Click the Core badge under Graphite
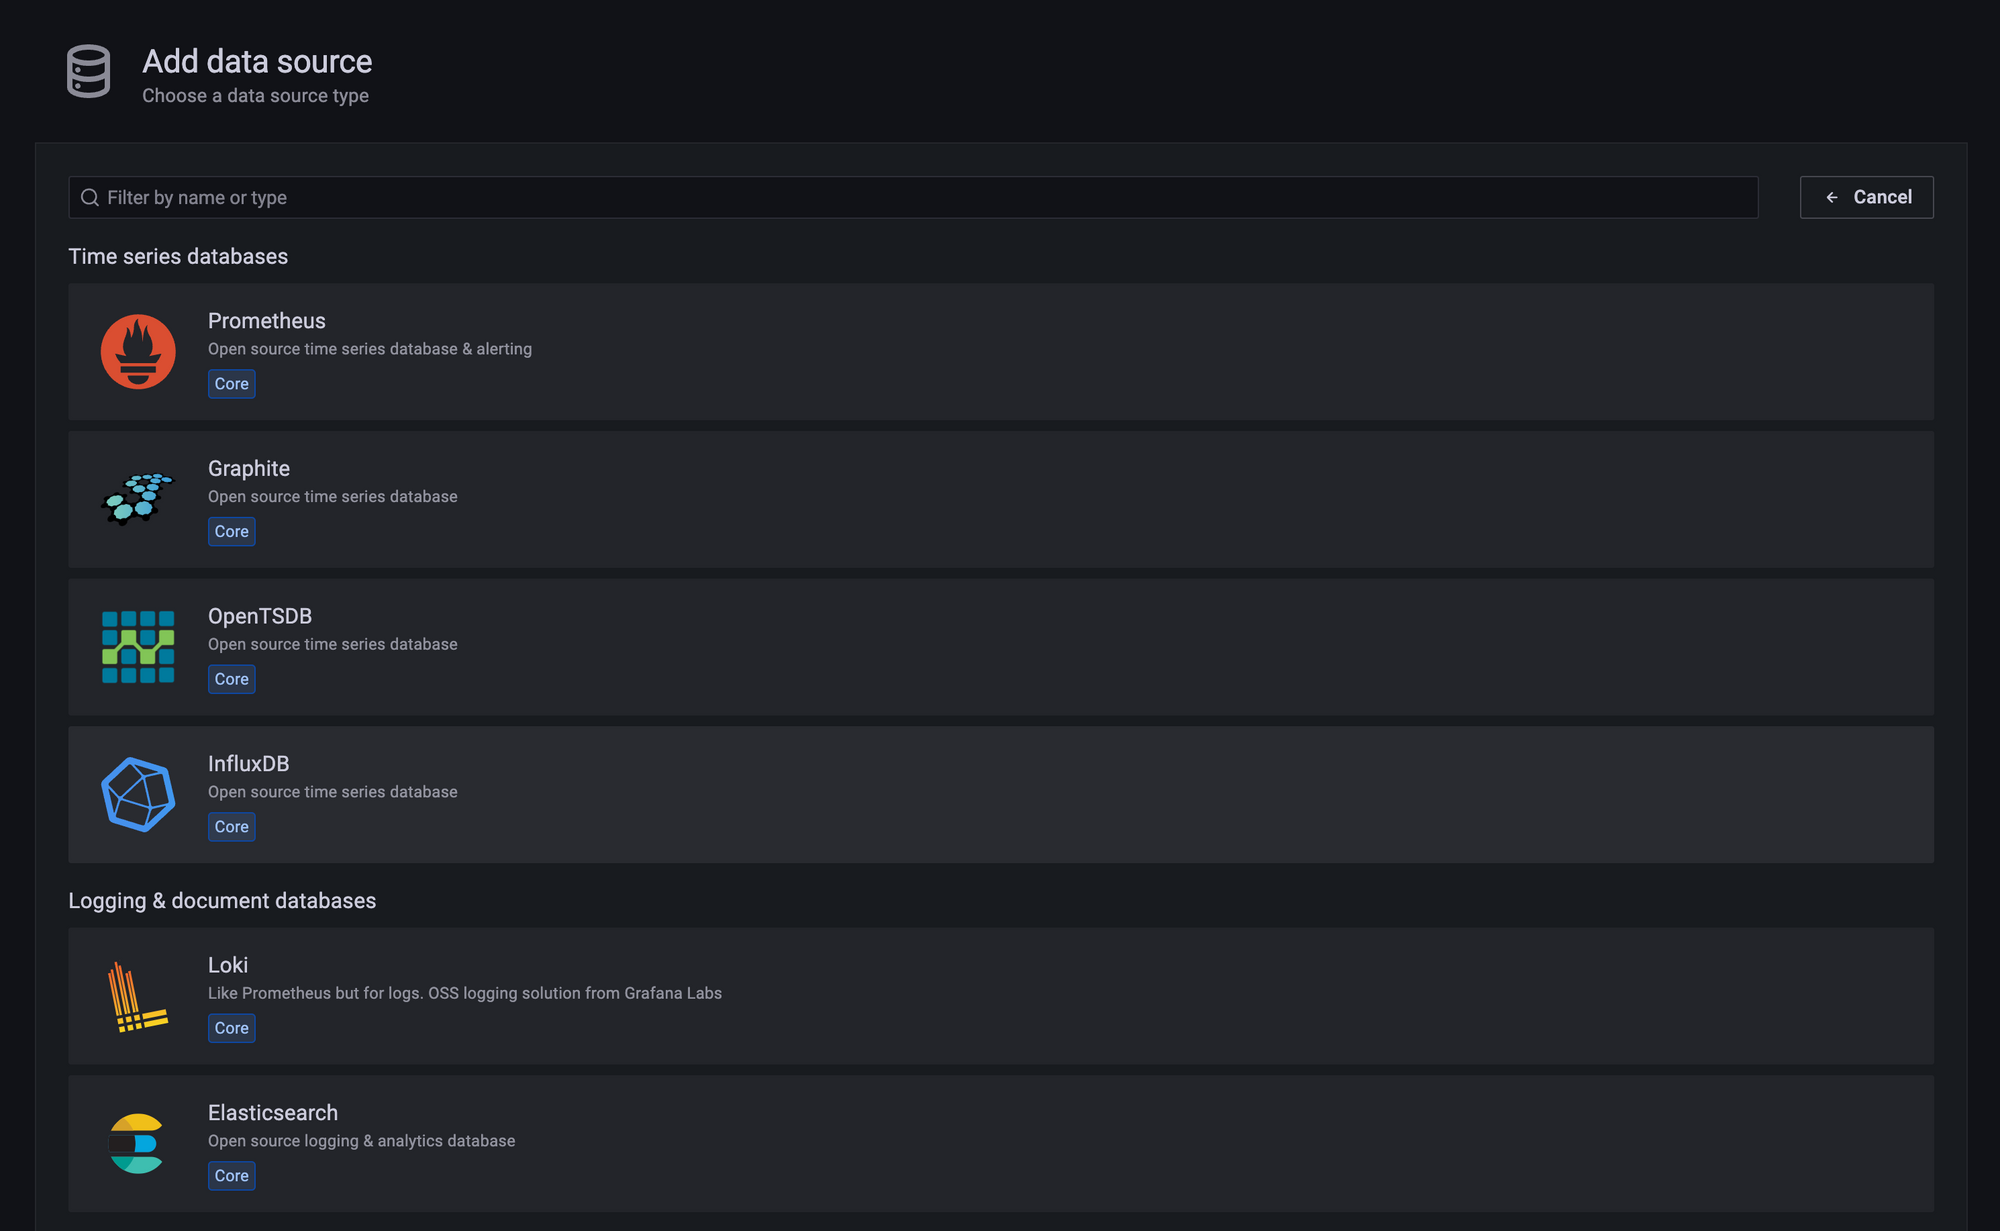The image size is (2000, 1231). 232,532
